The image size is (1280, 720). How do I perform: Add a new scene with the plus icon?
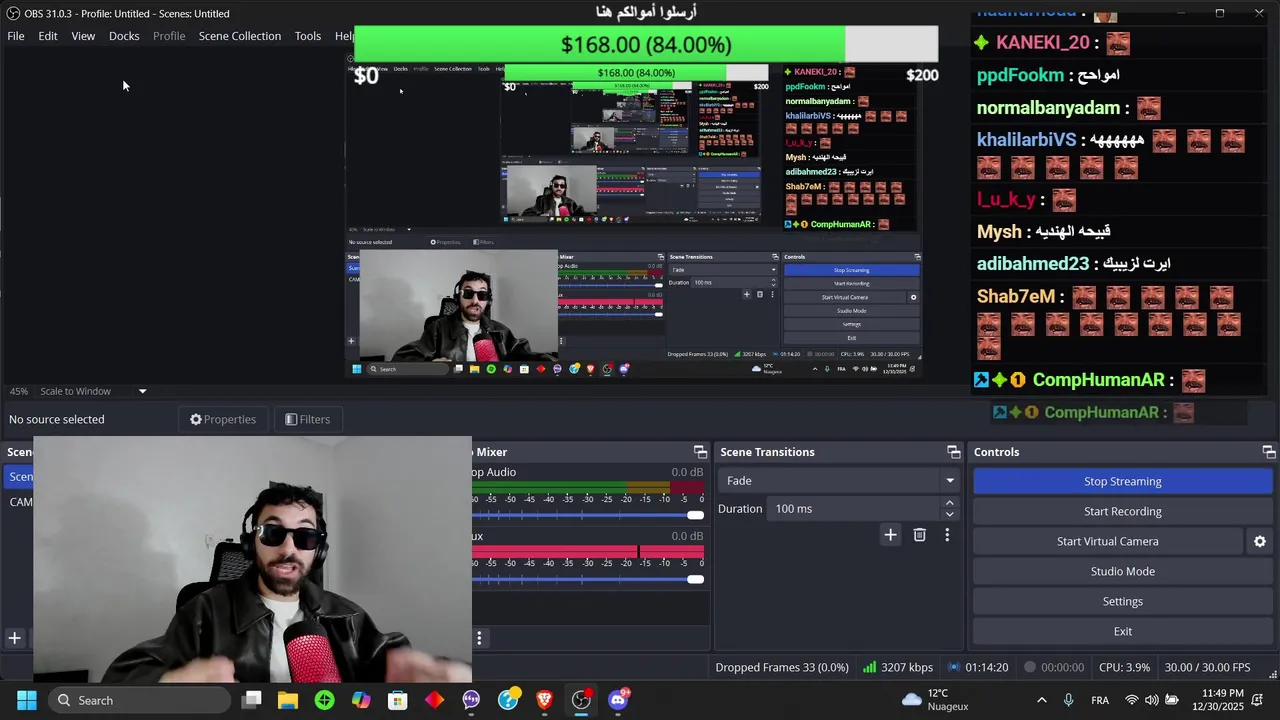click(x=15, y=638)
